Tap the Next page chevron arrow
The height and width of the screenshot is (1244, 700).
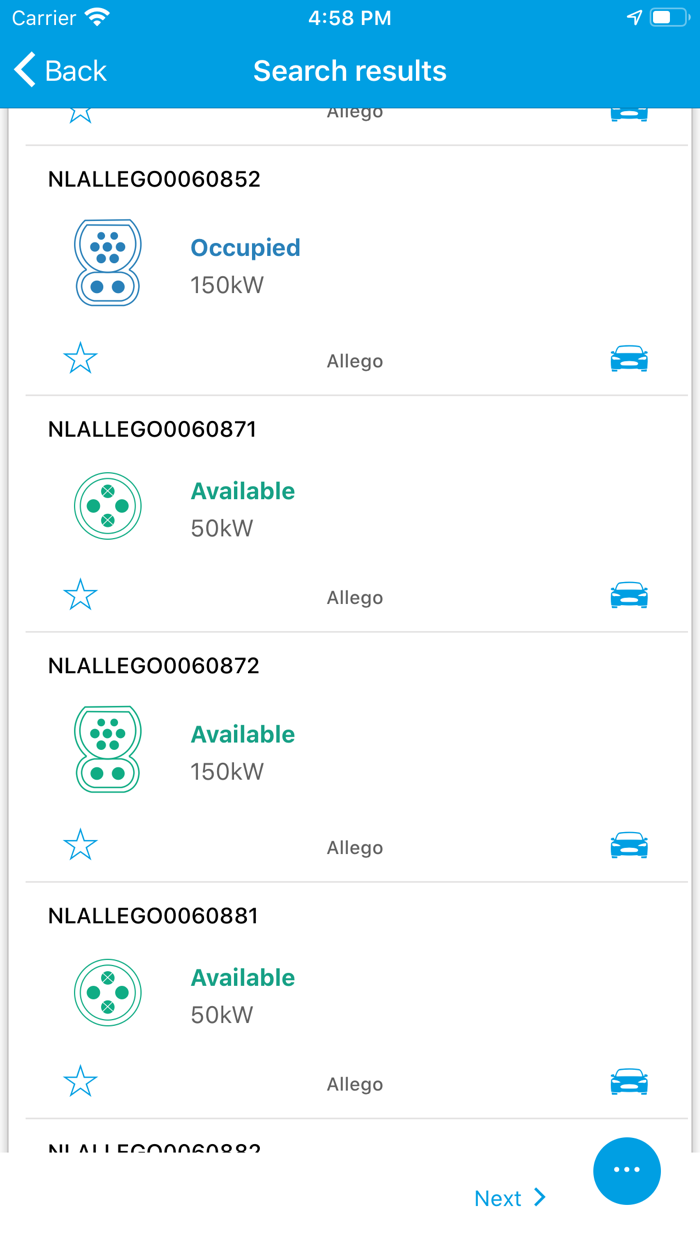(x=539, y=1197)
